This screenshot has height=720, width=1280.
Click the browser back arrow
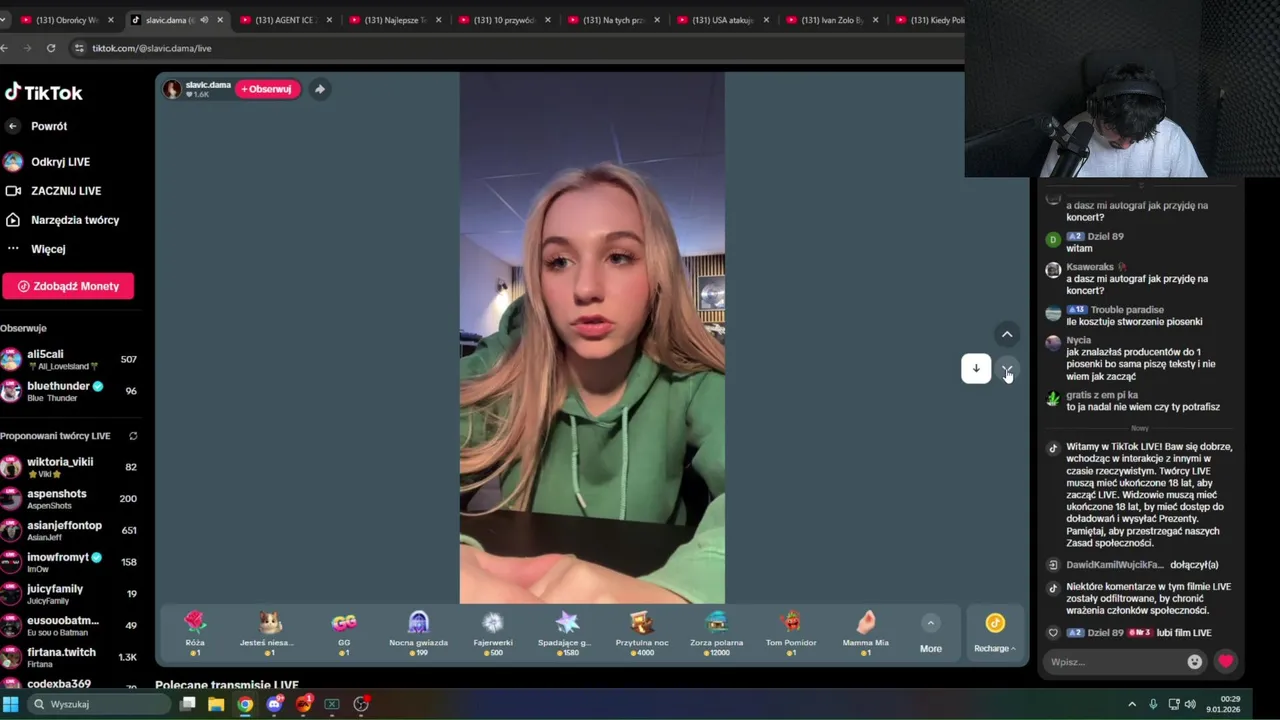pyautogui.click(x=4, y=48)
